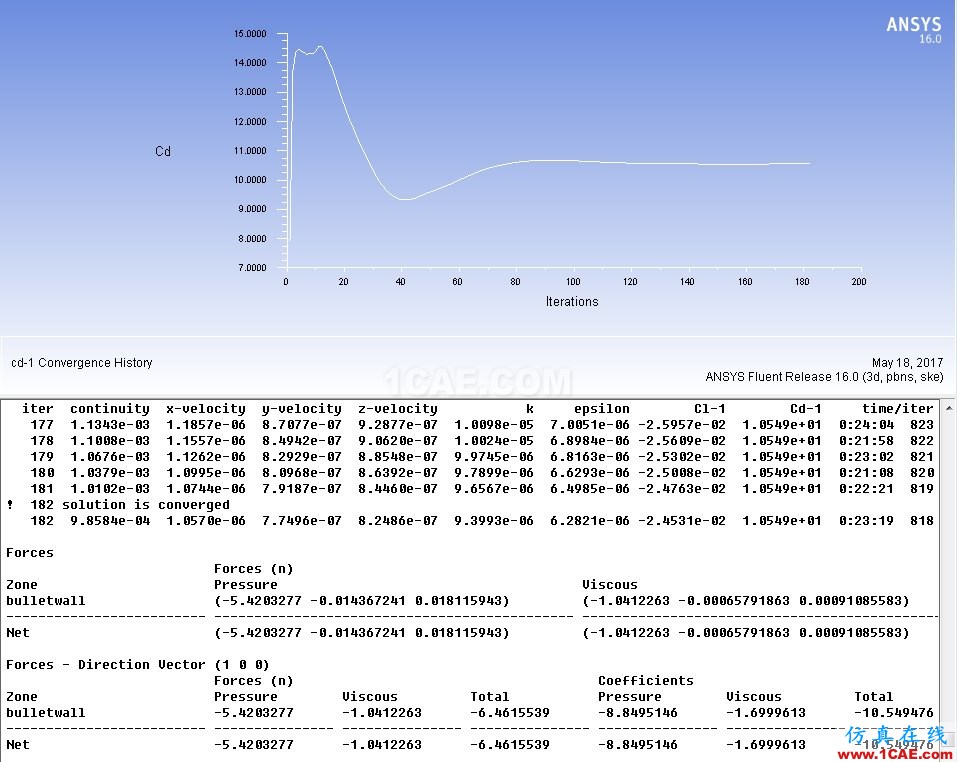Click the 'epsilon' column header
The width and height of the screenshot is (957, 762).
coord(601,409)
